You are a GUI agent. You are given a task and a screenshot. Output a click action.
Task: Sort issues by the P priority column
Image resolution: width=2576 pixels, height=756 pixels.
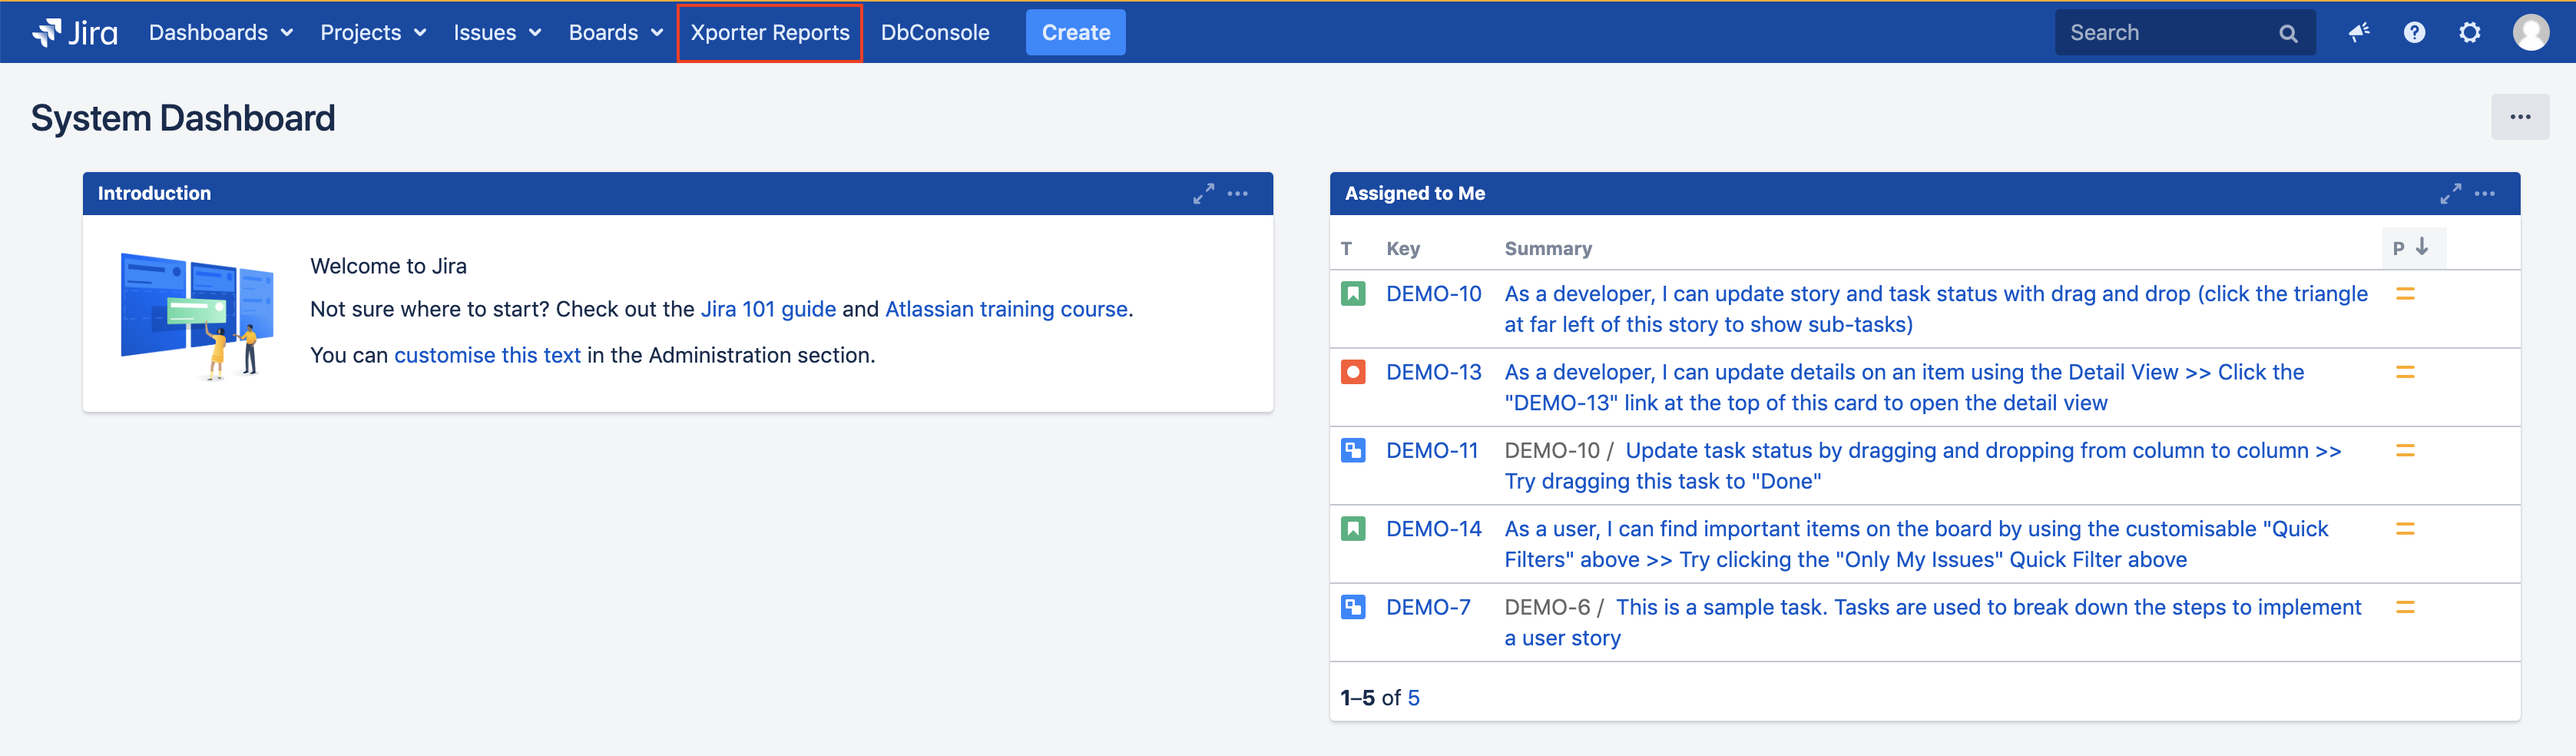2410,248
